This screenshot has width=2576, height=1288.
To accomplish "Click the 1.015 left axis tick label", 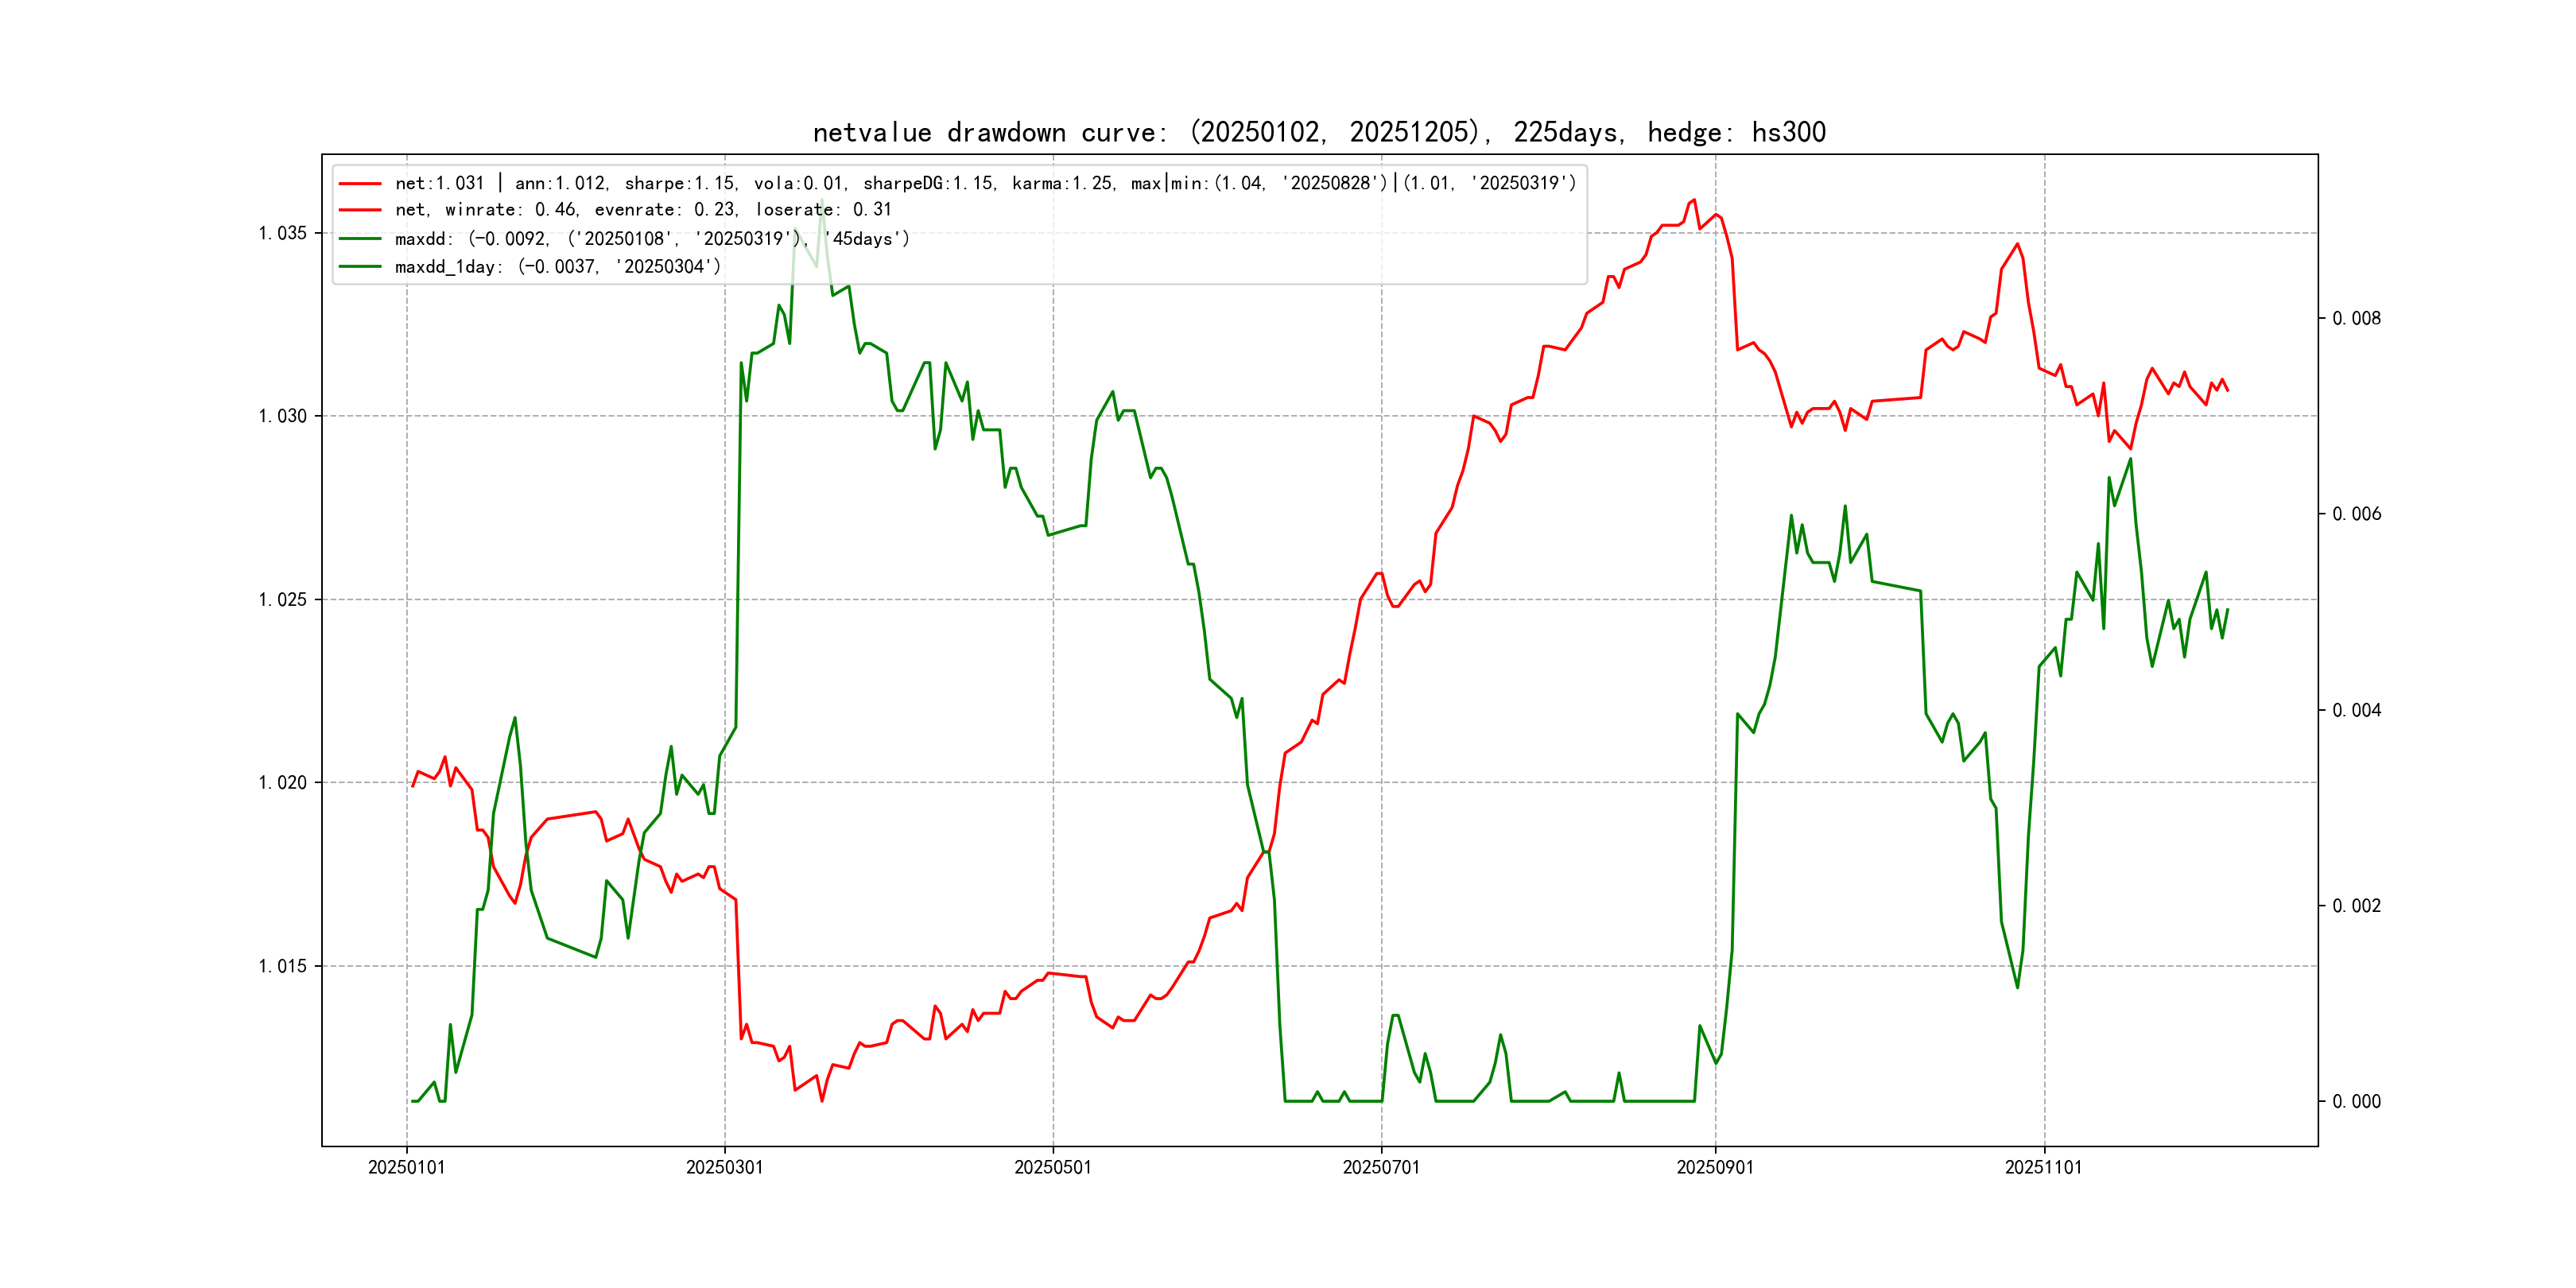I will point(282,966).
